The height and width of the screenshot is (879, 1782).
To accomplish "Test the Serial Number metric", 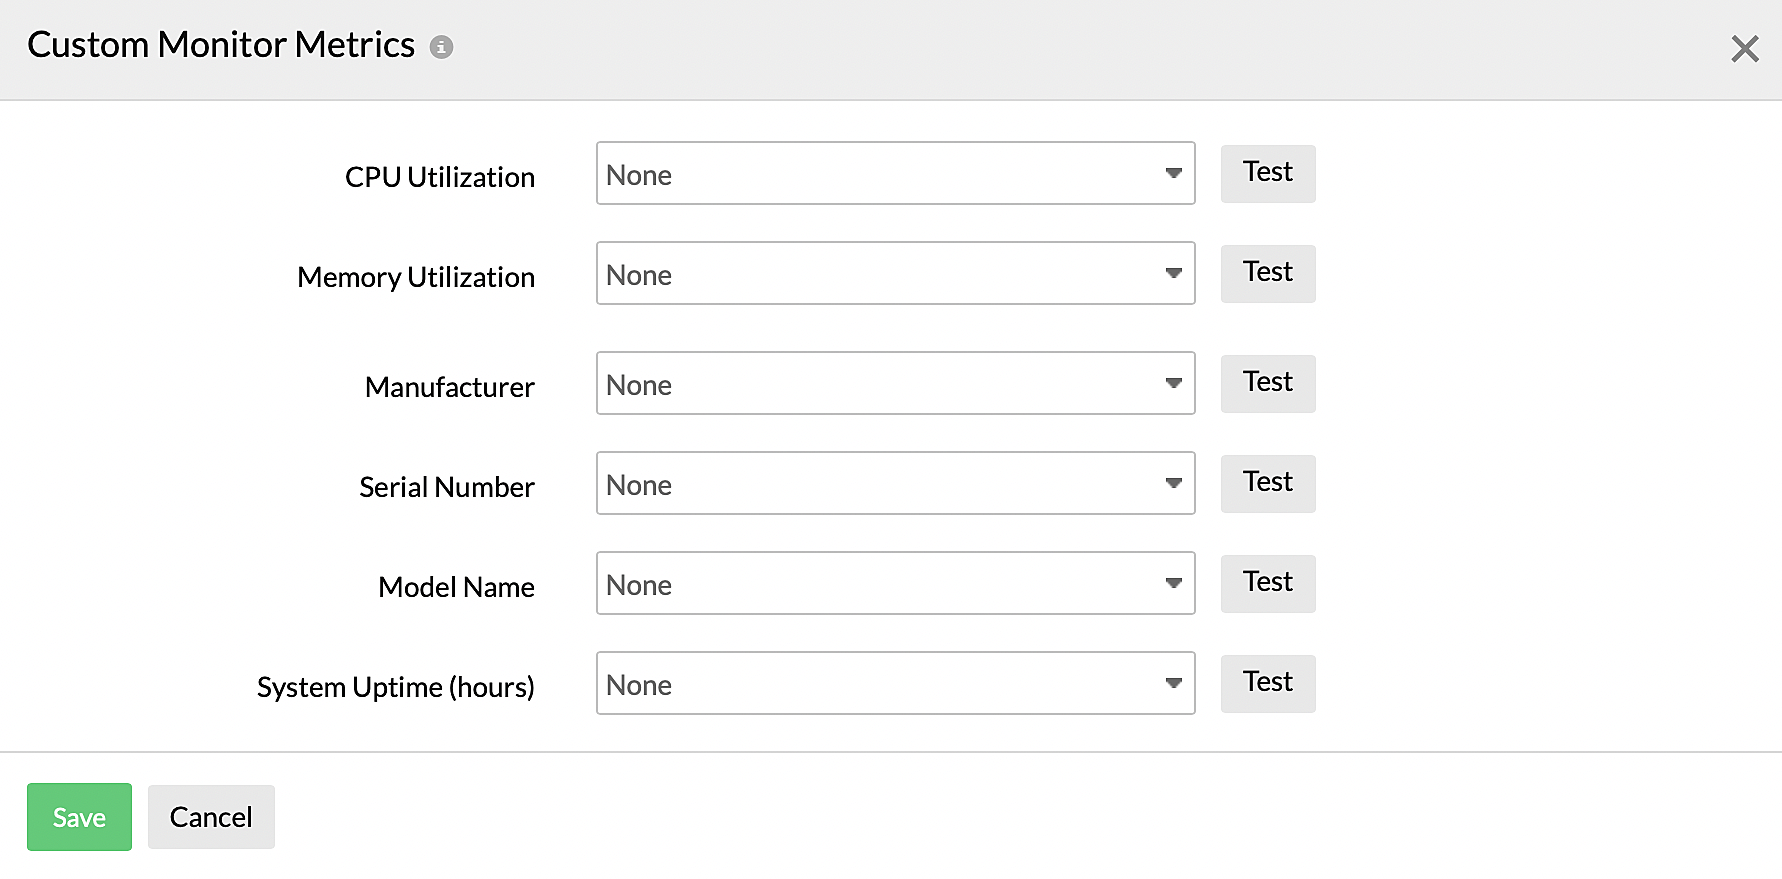I will 1267,483.
